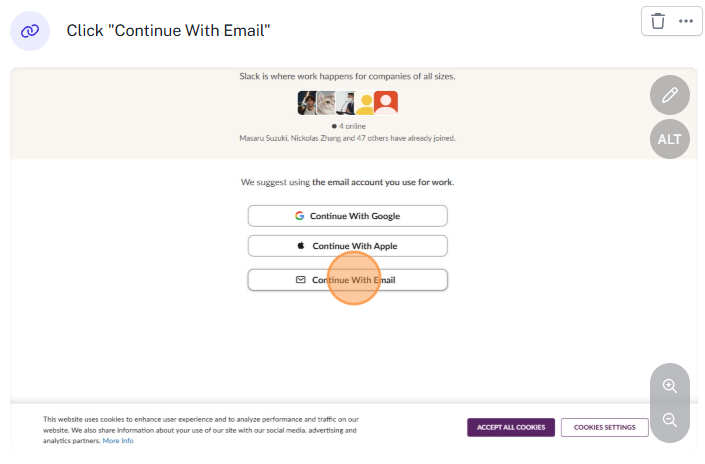Viewport: 705px width, 464px height.
Task: Delete this step with trash icon
Action: tap(658, 21)
